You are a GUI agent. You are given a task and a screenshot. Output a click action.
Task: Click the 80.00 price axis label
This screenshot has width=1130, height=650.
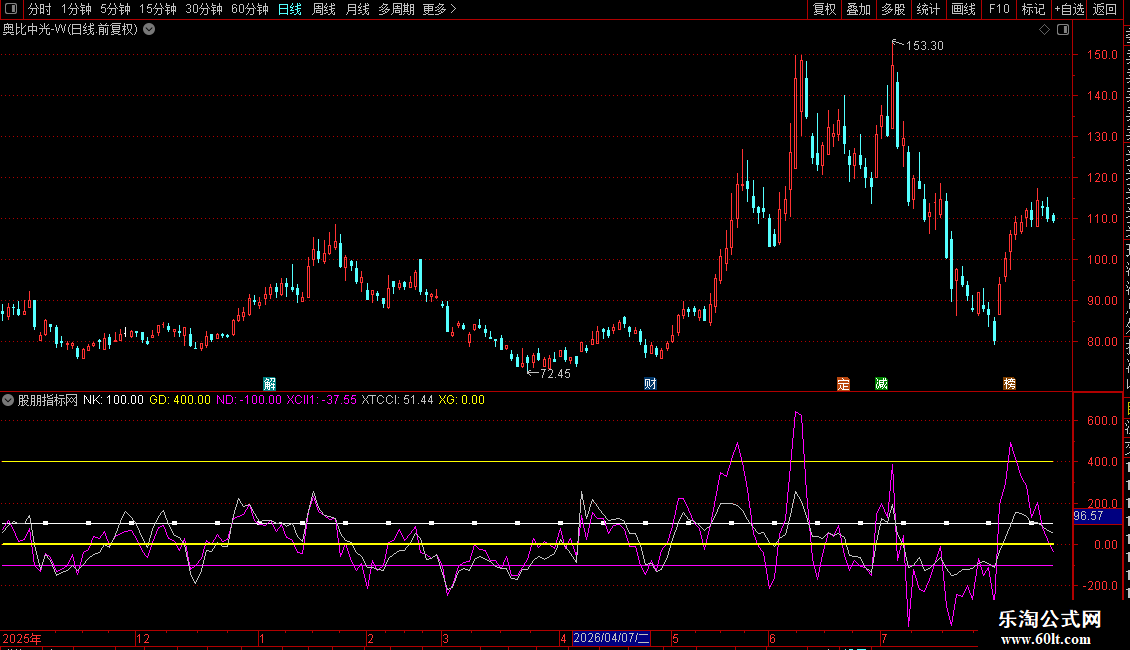coord(1102,342)
